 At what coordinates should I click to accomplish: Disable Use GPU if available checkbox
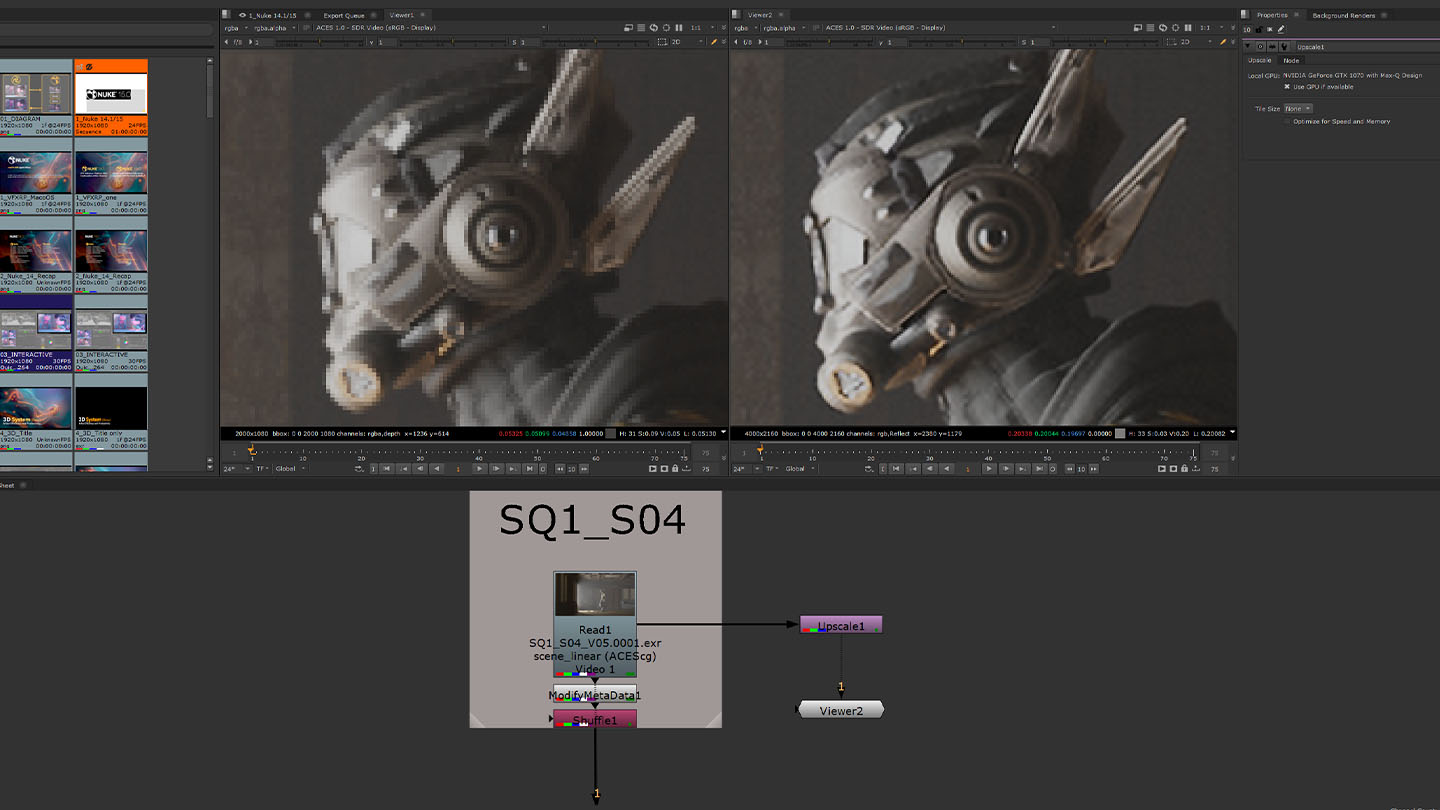(x=1287, y=87)
